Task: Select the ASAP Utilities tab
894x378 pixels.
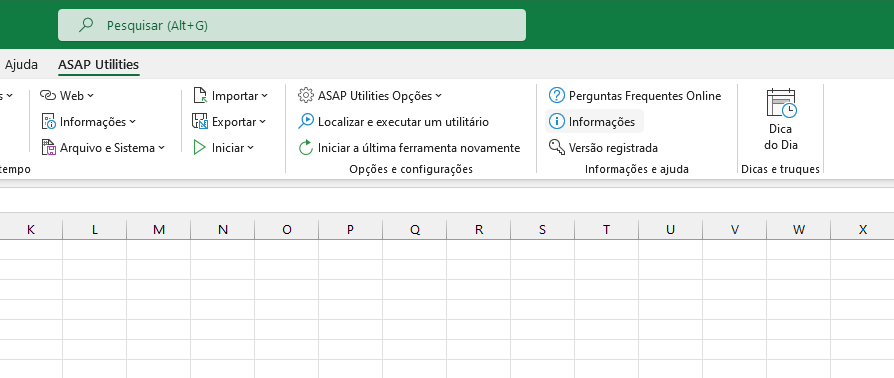Action: pos(99,64)
